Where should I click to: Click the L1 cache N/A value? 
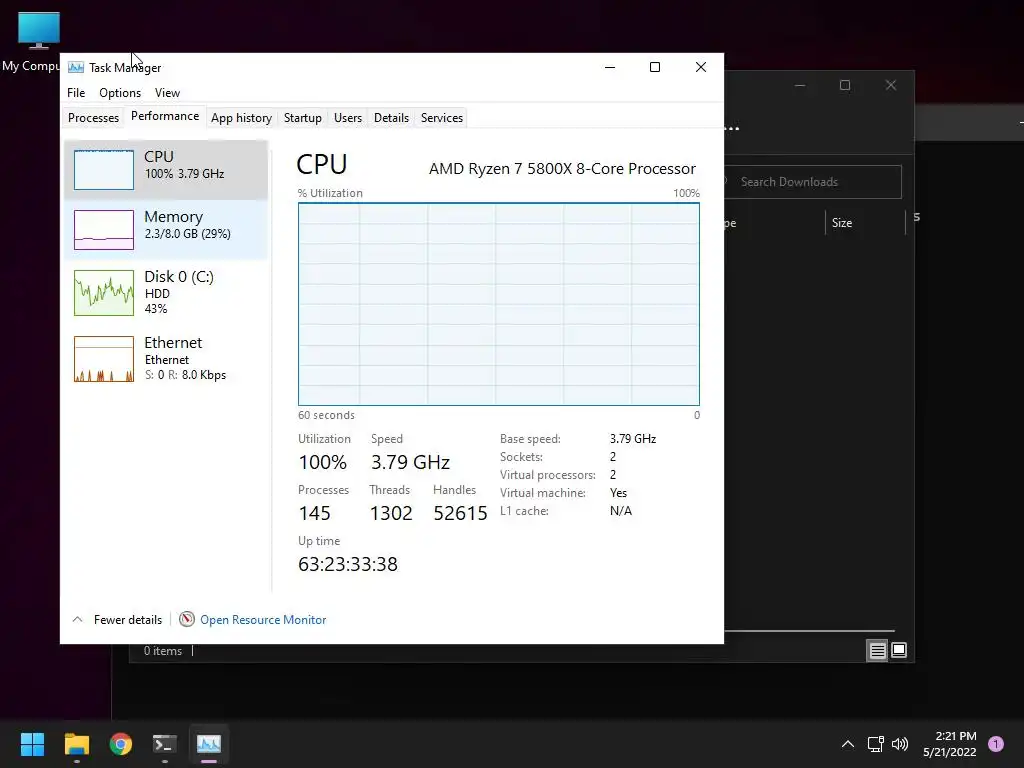click(620, 511)
